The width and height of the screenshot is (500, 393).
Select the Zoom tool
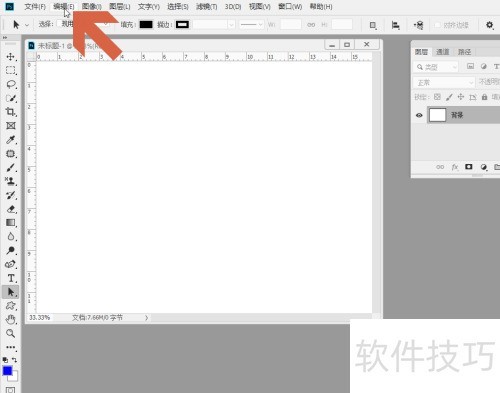pyautogui.click(x=11, y=333)
